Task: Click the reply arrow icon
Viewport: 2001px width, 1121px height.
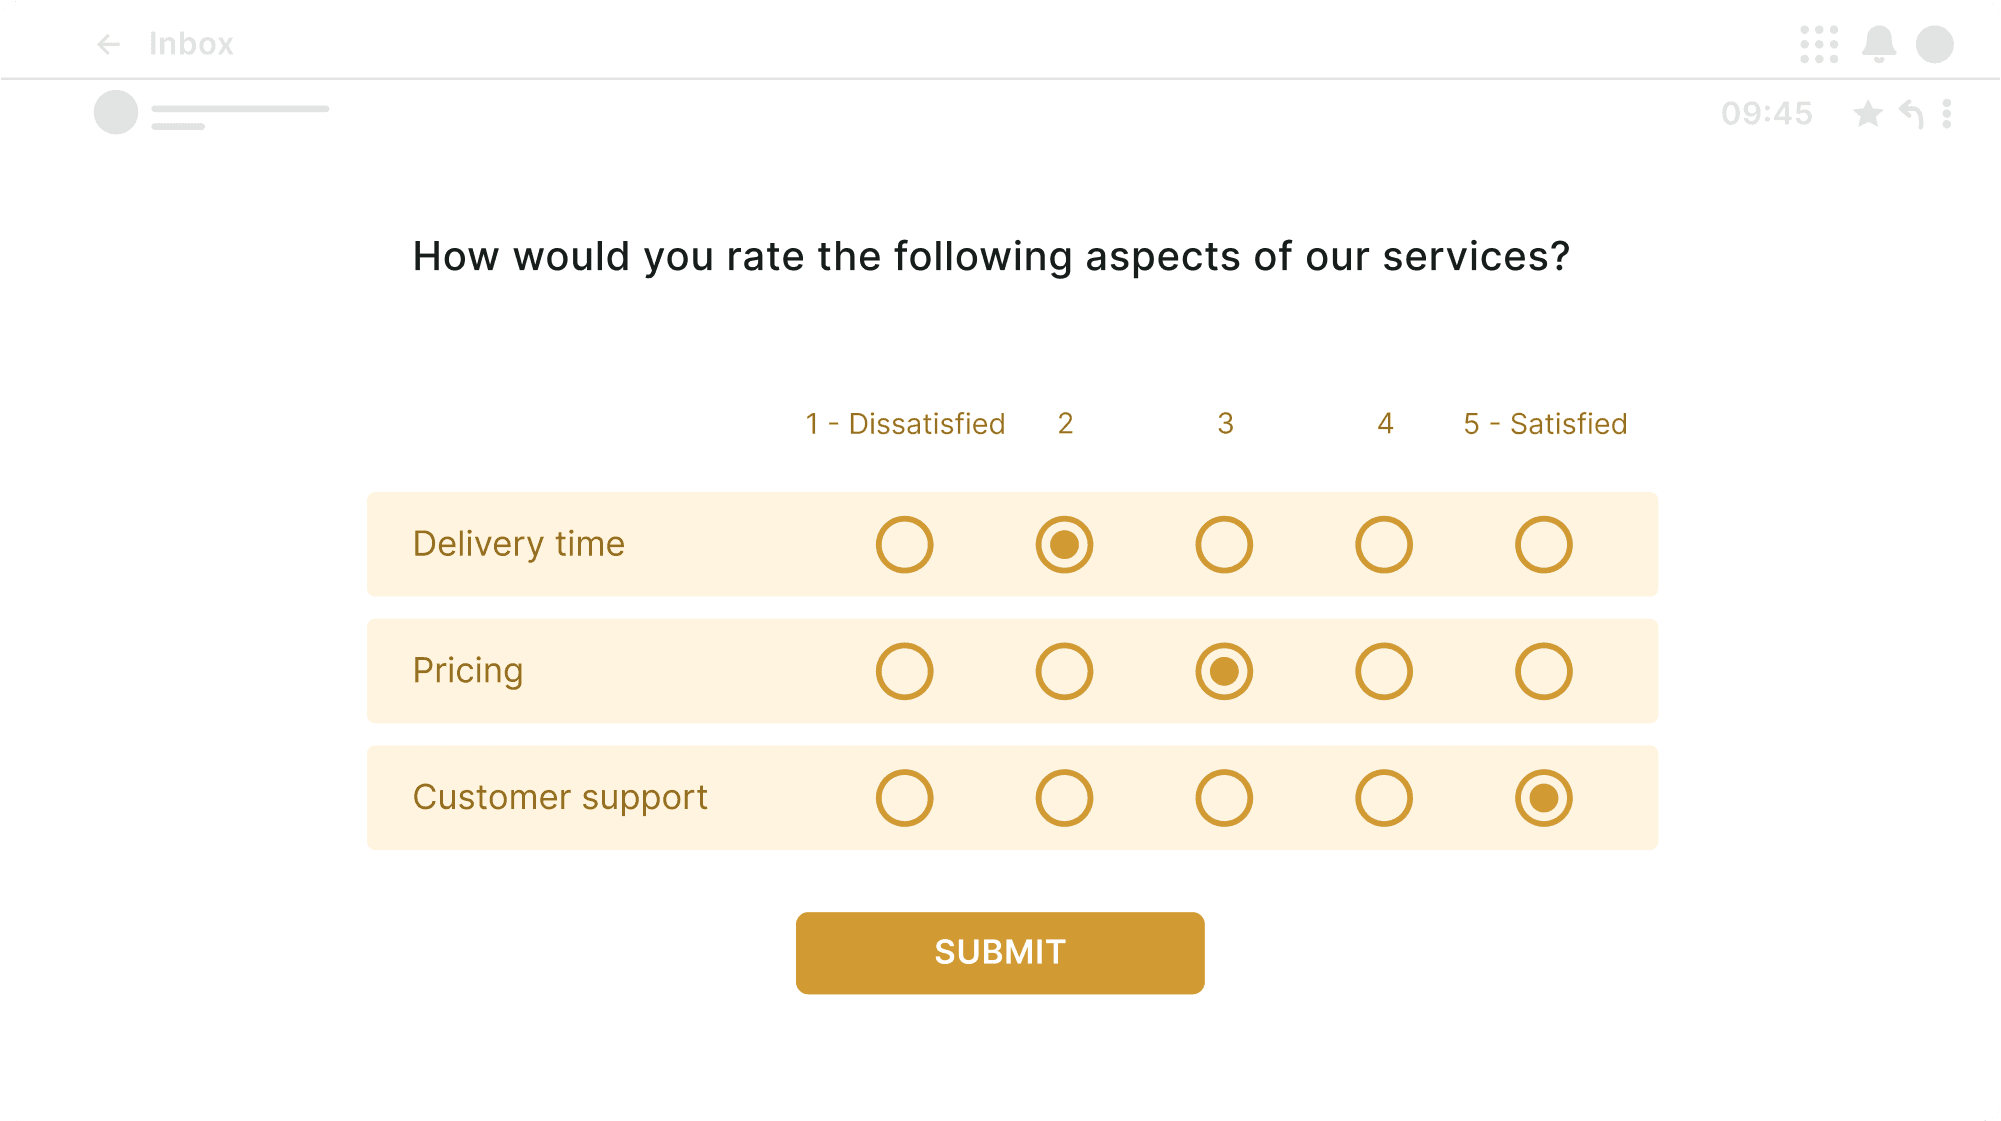Action: [x=1911, y=114]
